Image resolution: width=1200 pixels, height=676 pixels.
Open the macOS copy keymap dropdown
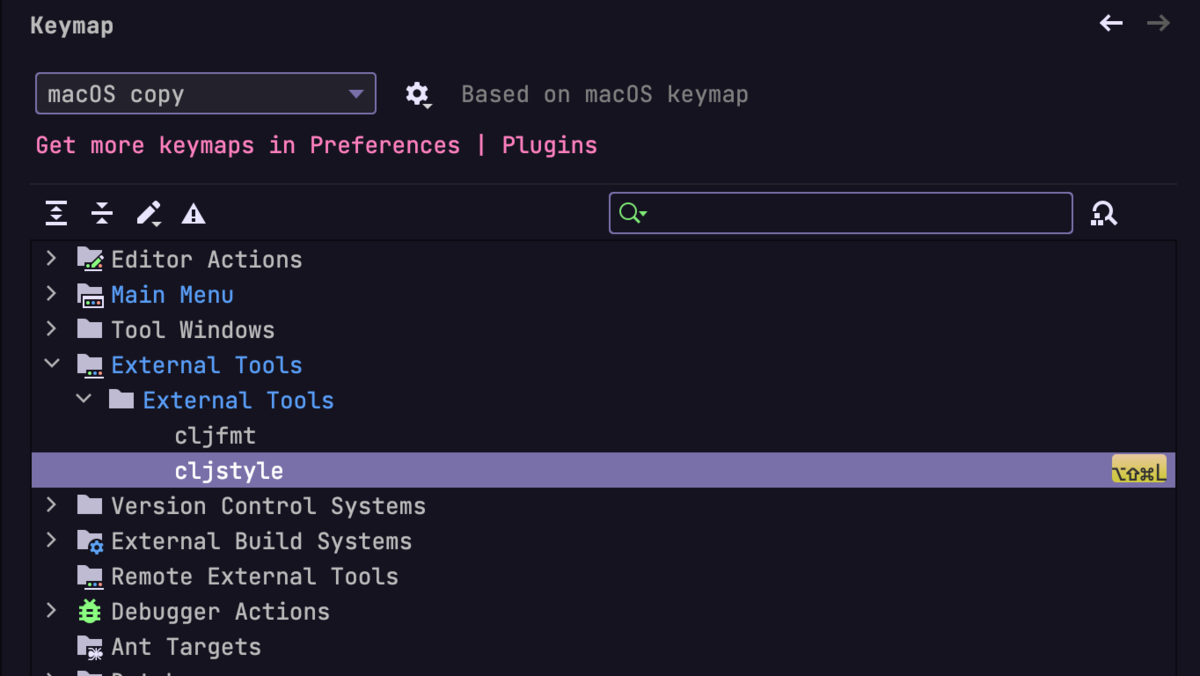(x=206, y=94)
